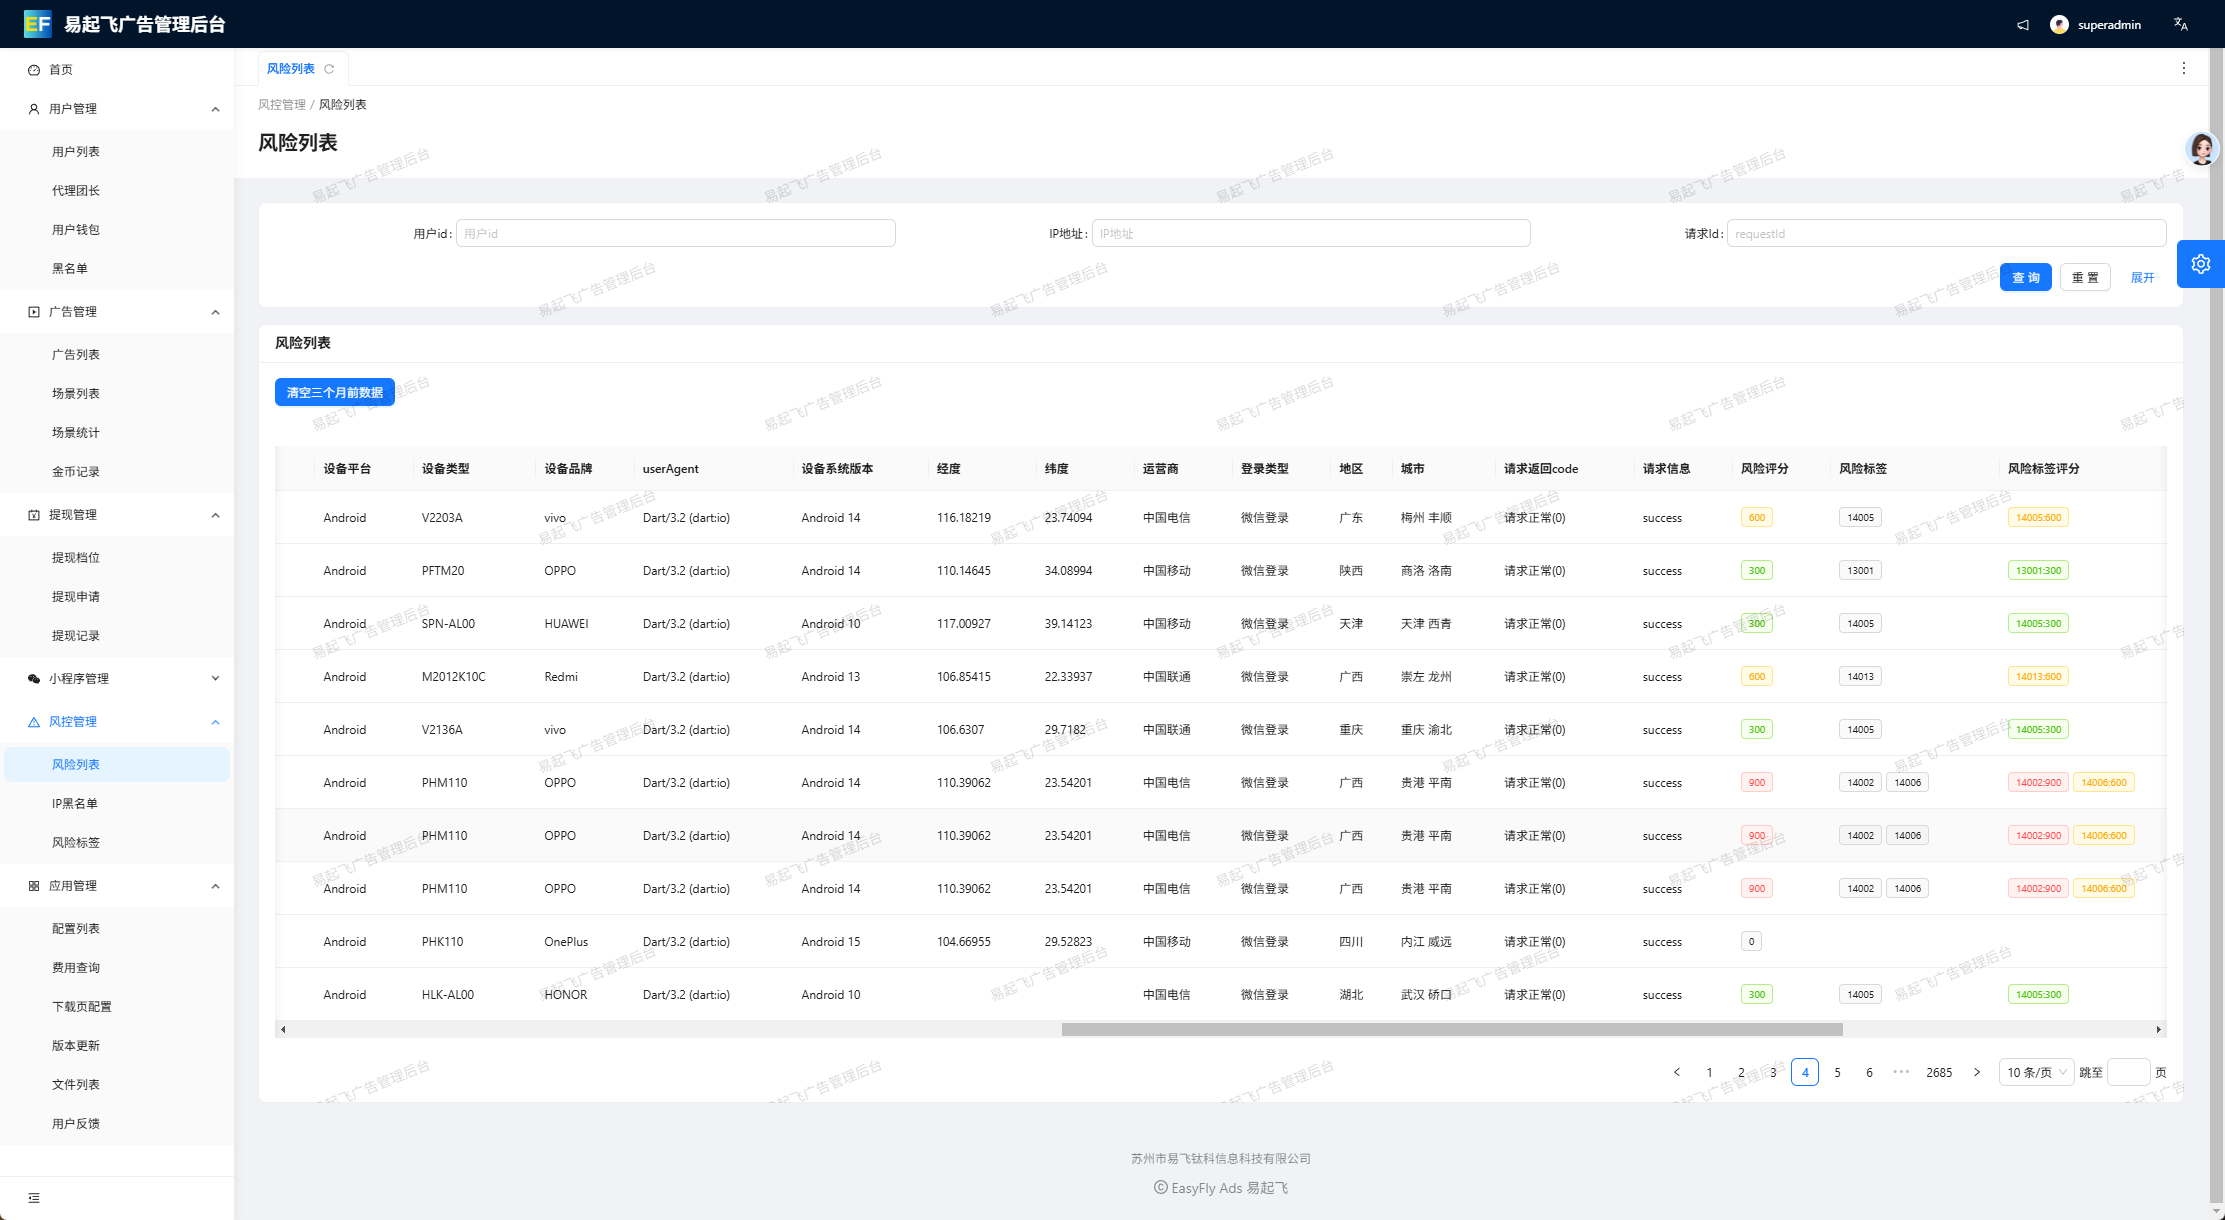The width and height of the screenshot is (2225, 1220).
Task: Open the 10 条/页 page size dropdown
Action: 2036,1072
